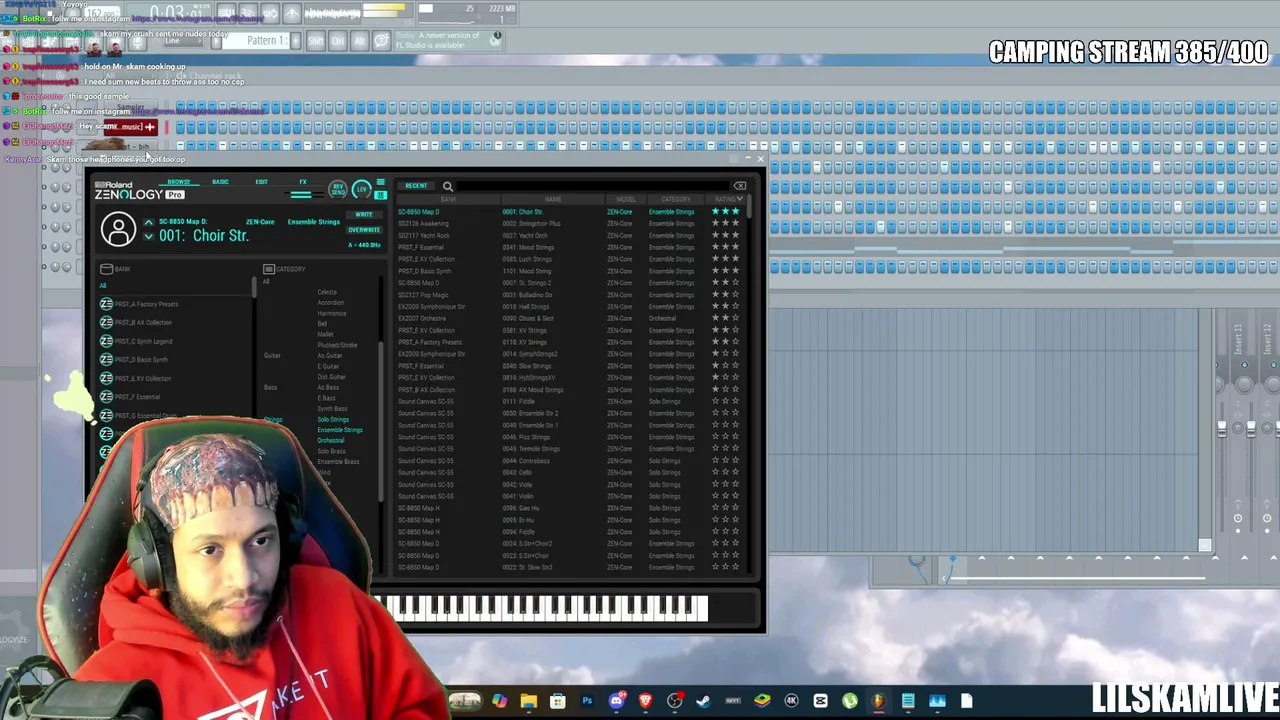Select the PRST_B AX Collection bank icon
This screenshot has height=720, width=1280.
[x=106, y=322]
